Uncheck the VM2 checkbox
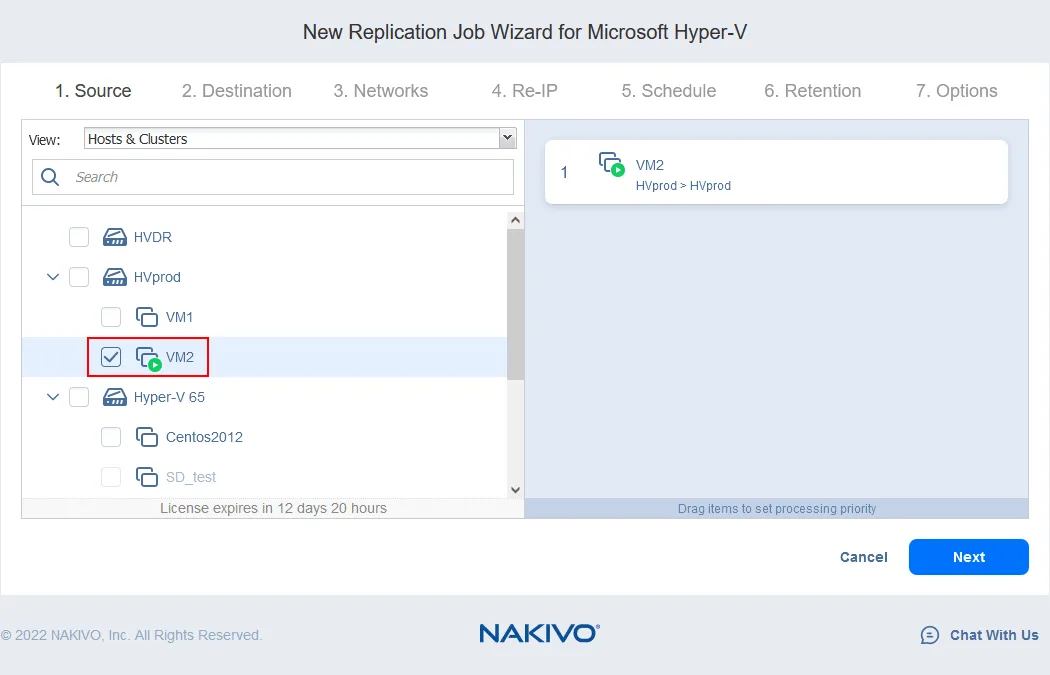 pos(111,357)
